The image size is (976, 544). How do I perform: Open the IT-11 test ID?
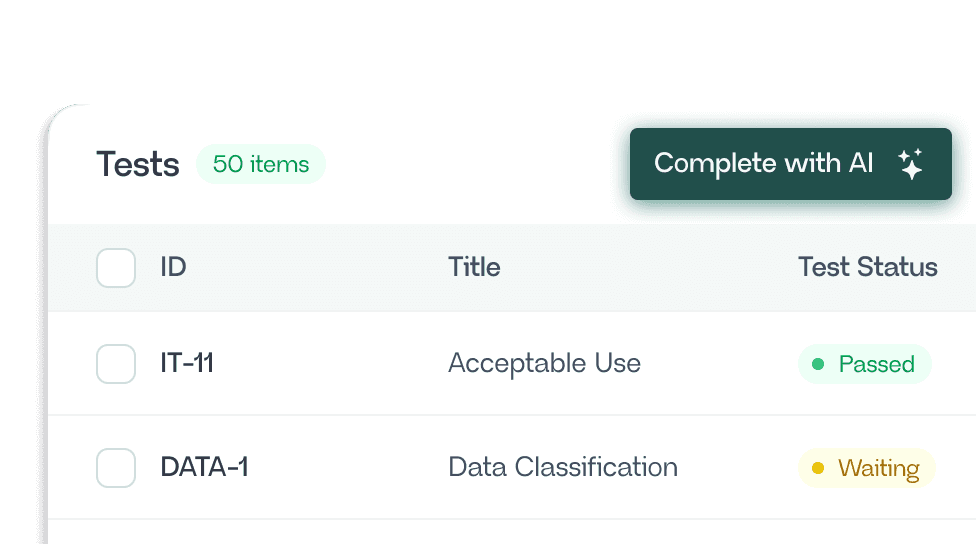click(x=187, y=363)
